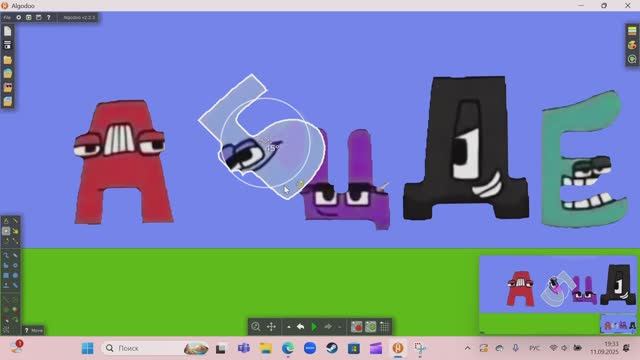This screenshot has width=640, height=360.
Task: Select the Plane tool
Action: [6, 285]
